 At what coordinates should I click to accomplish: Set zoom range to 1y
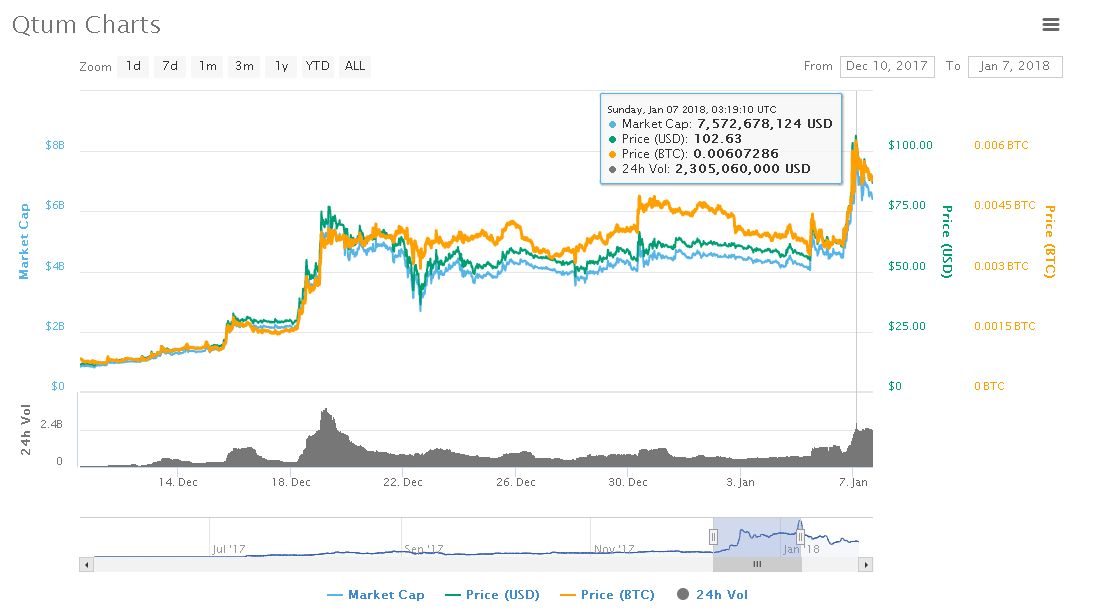(281, 66)
